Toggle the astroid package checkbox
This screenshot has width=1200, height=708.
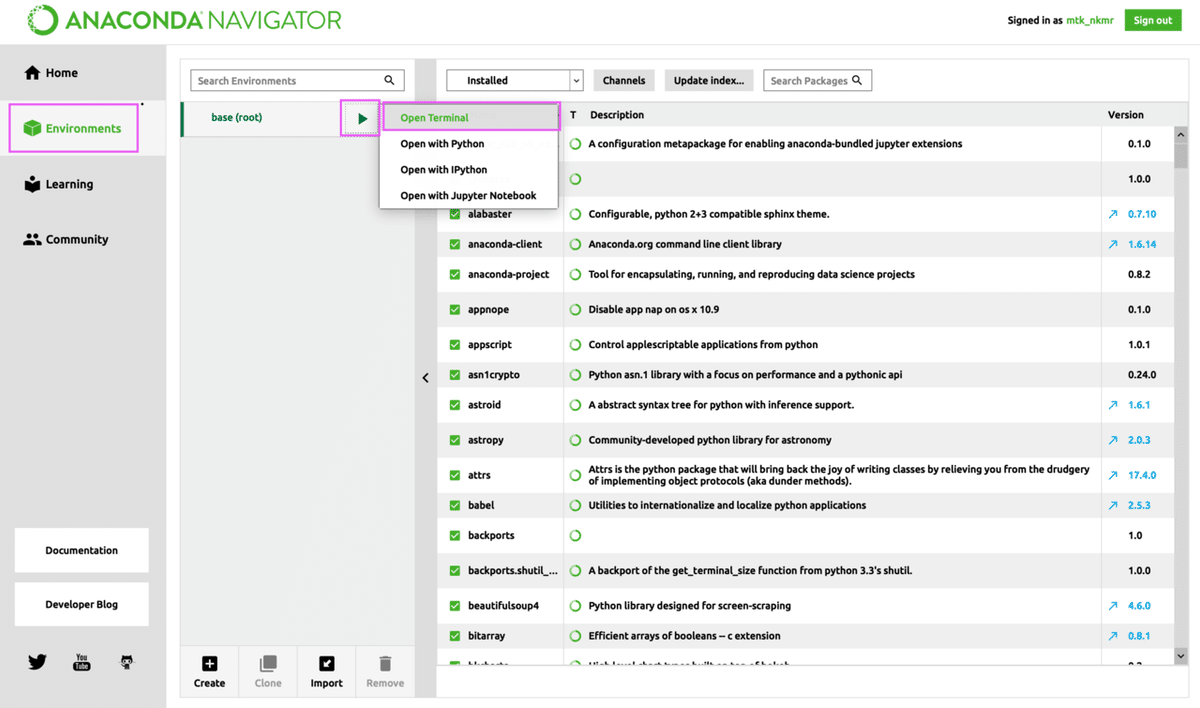click(455, 405)
